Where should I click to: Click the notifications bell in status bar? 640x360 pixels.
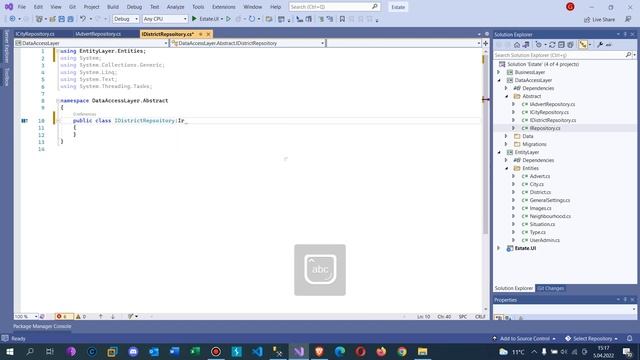[x=629, y=338]
